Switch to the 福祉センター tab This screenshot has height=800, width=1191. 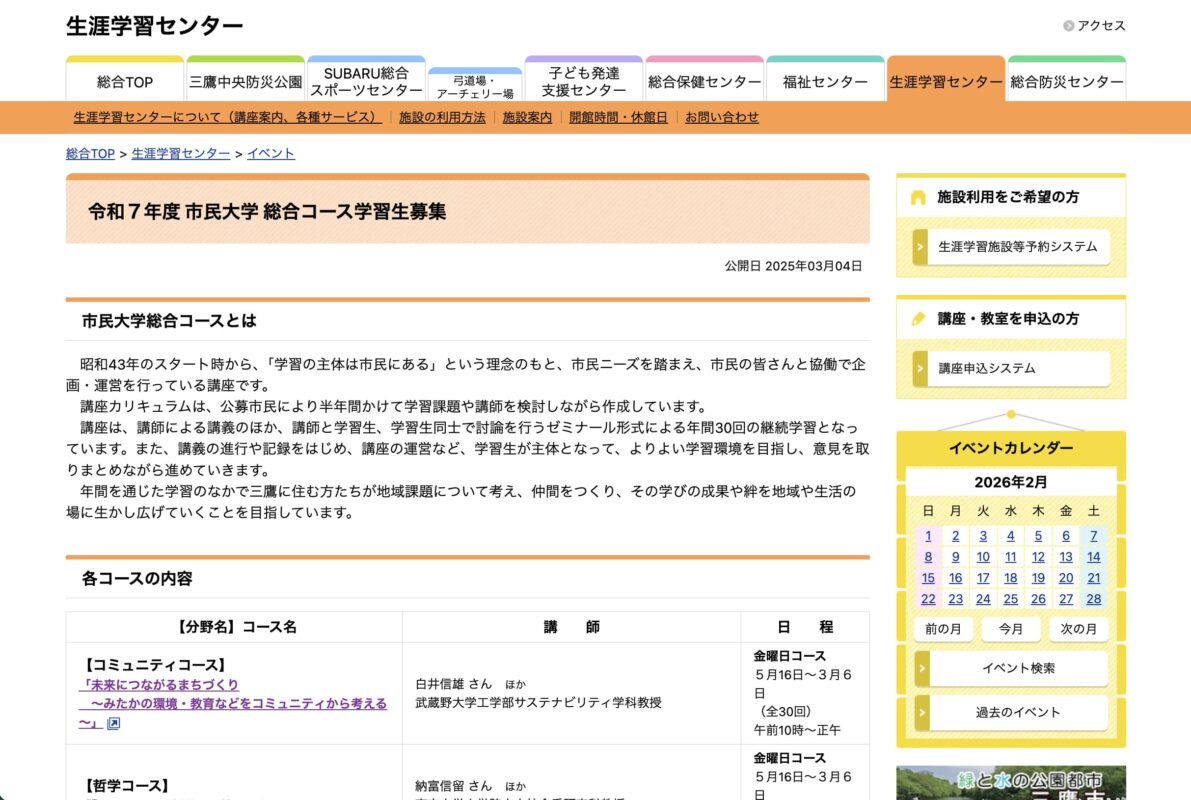[x=825, y=82]
